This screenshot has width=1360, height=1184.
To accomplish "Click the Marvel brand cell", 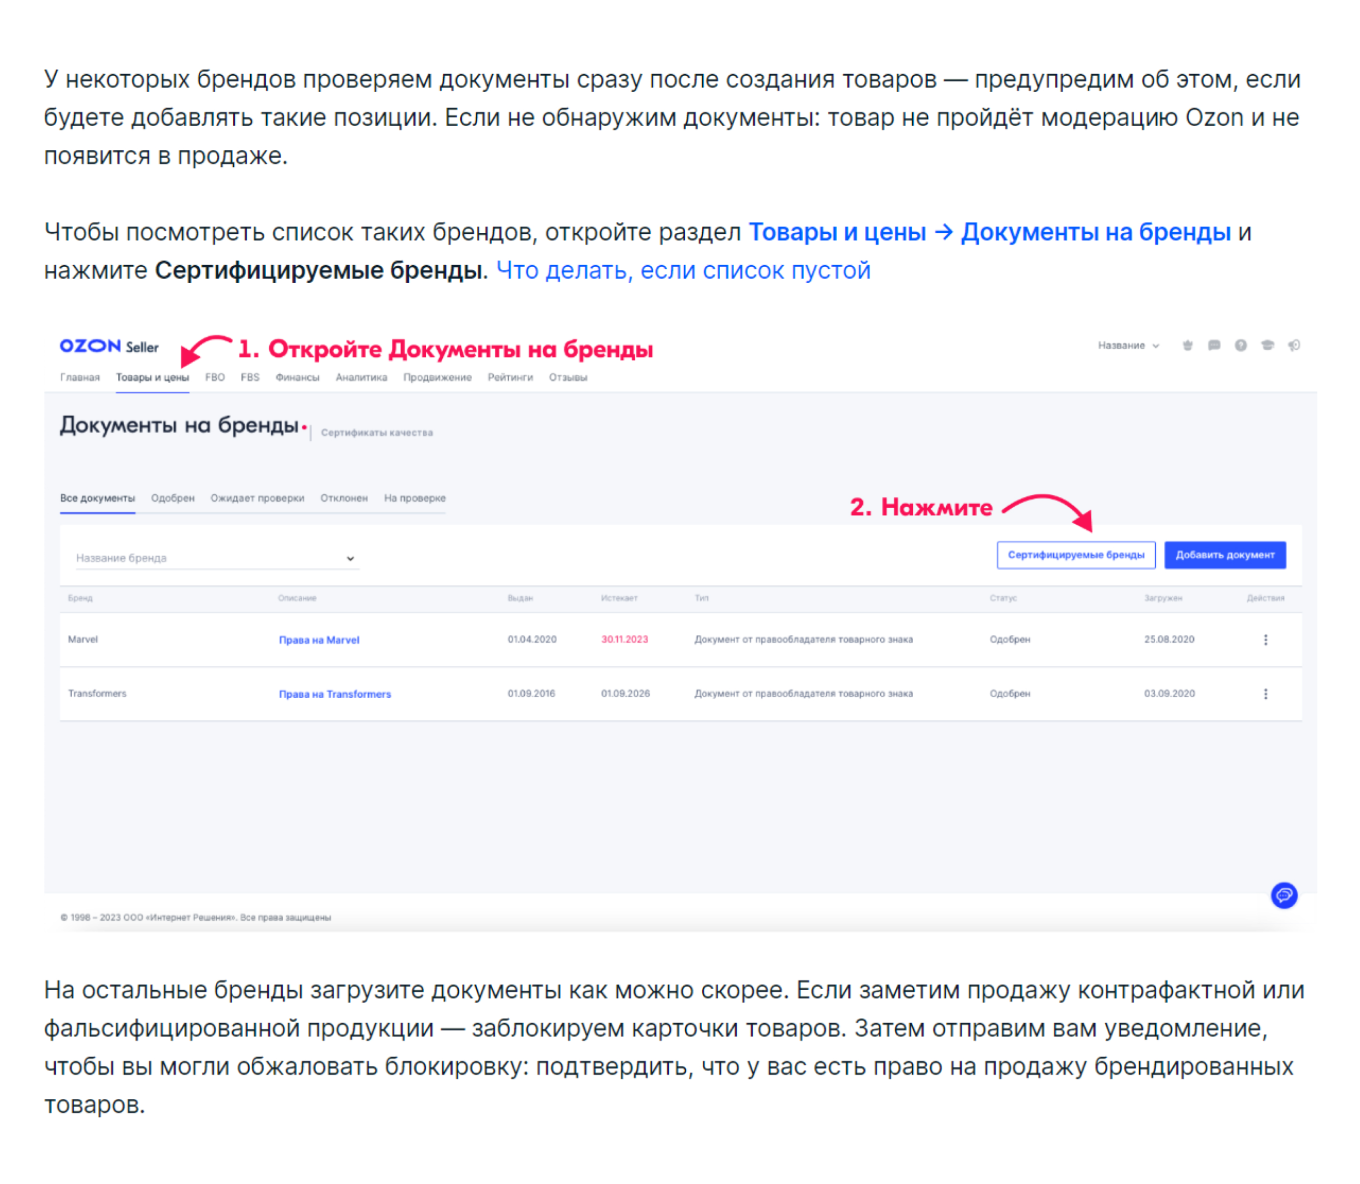I will pos(83,639).
